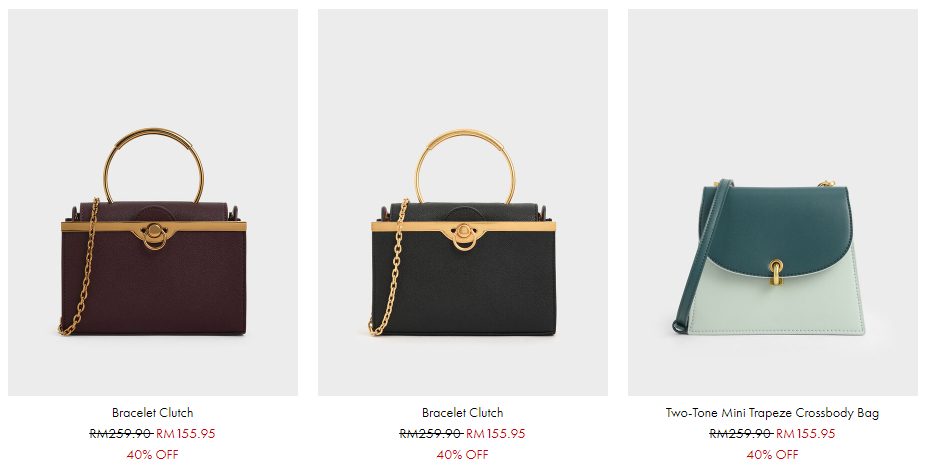The height and width of the screenshot is (470, 927).
Task: Click the 40% OFF label under black clutch
Action: (462, 455)
